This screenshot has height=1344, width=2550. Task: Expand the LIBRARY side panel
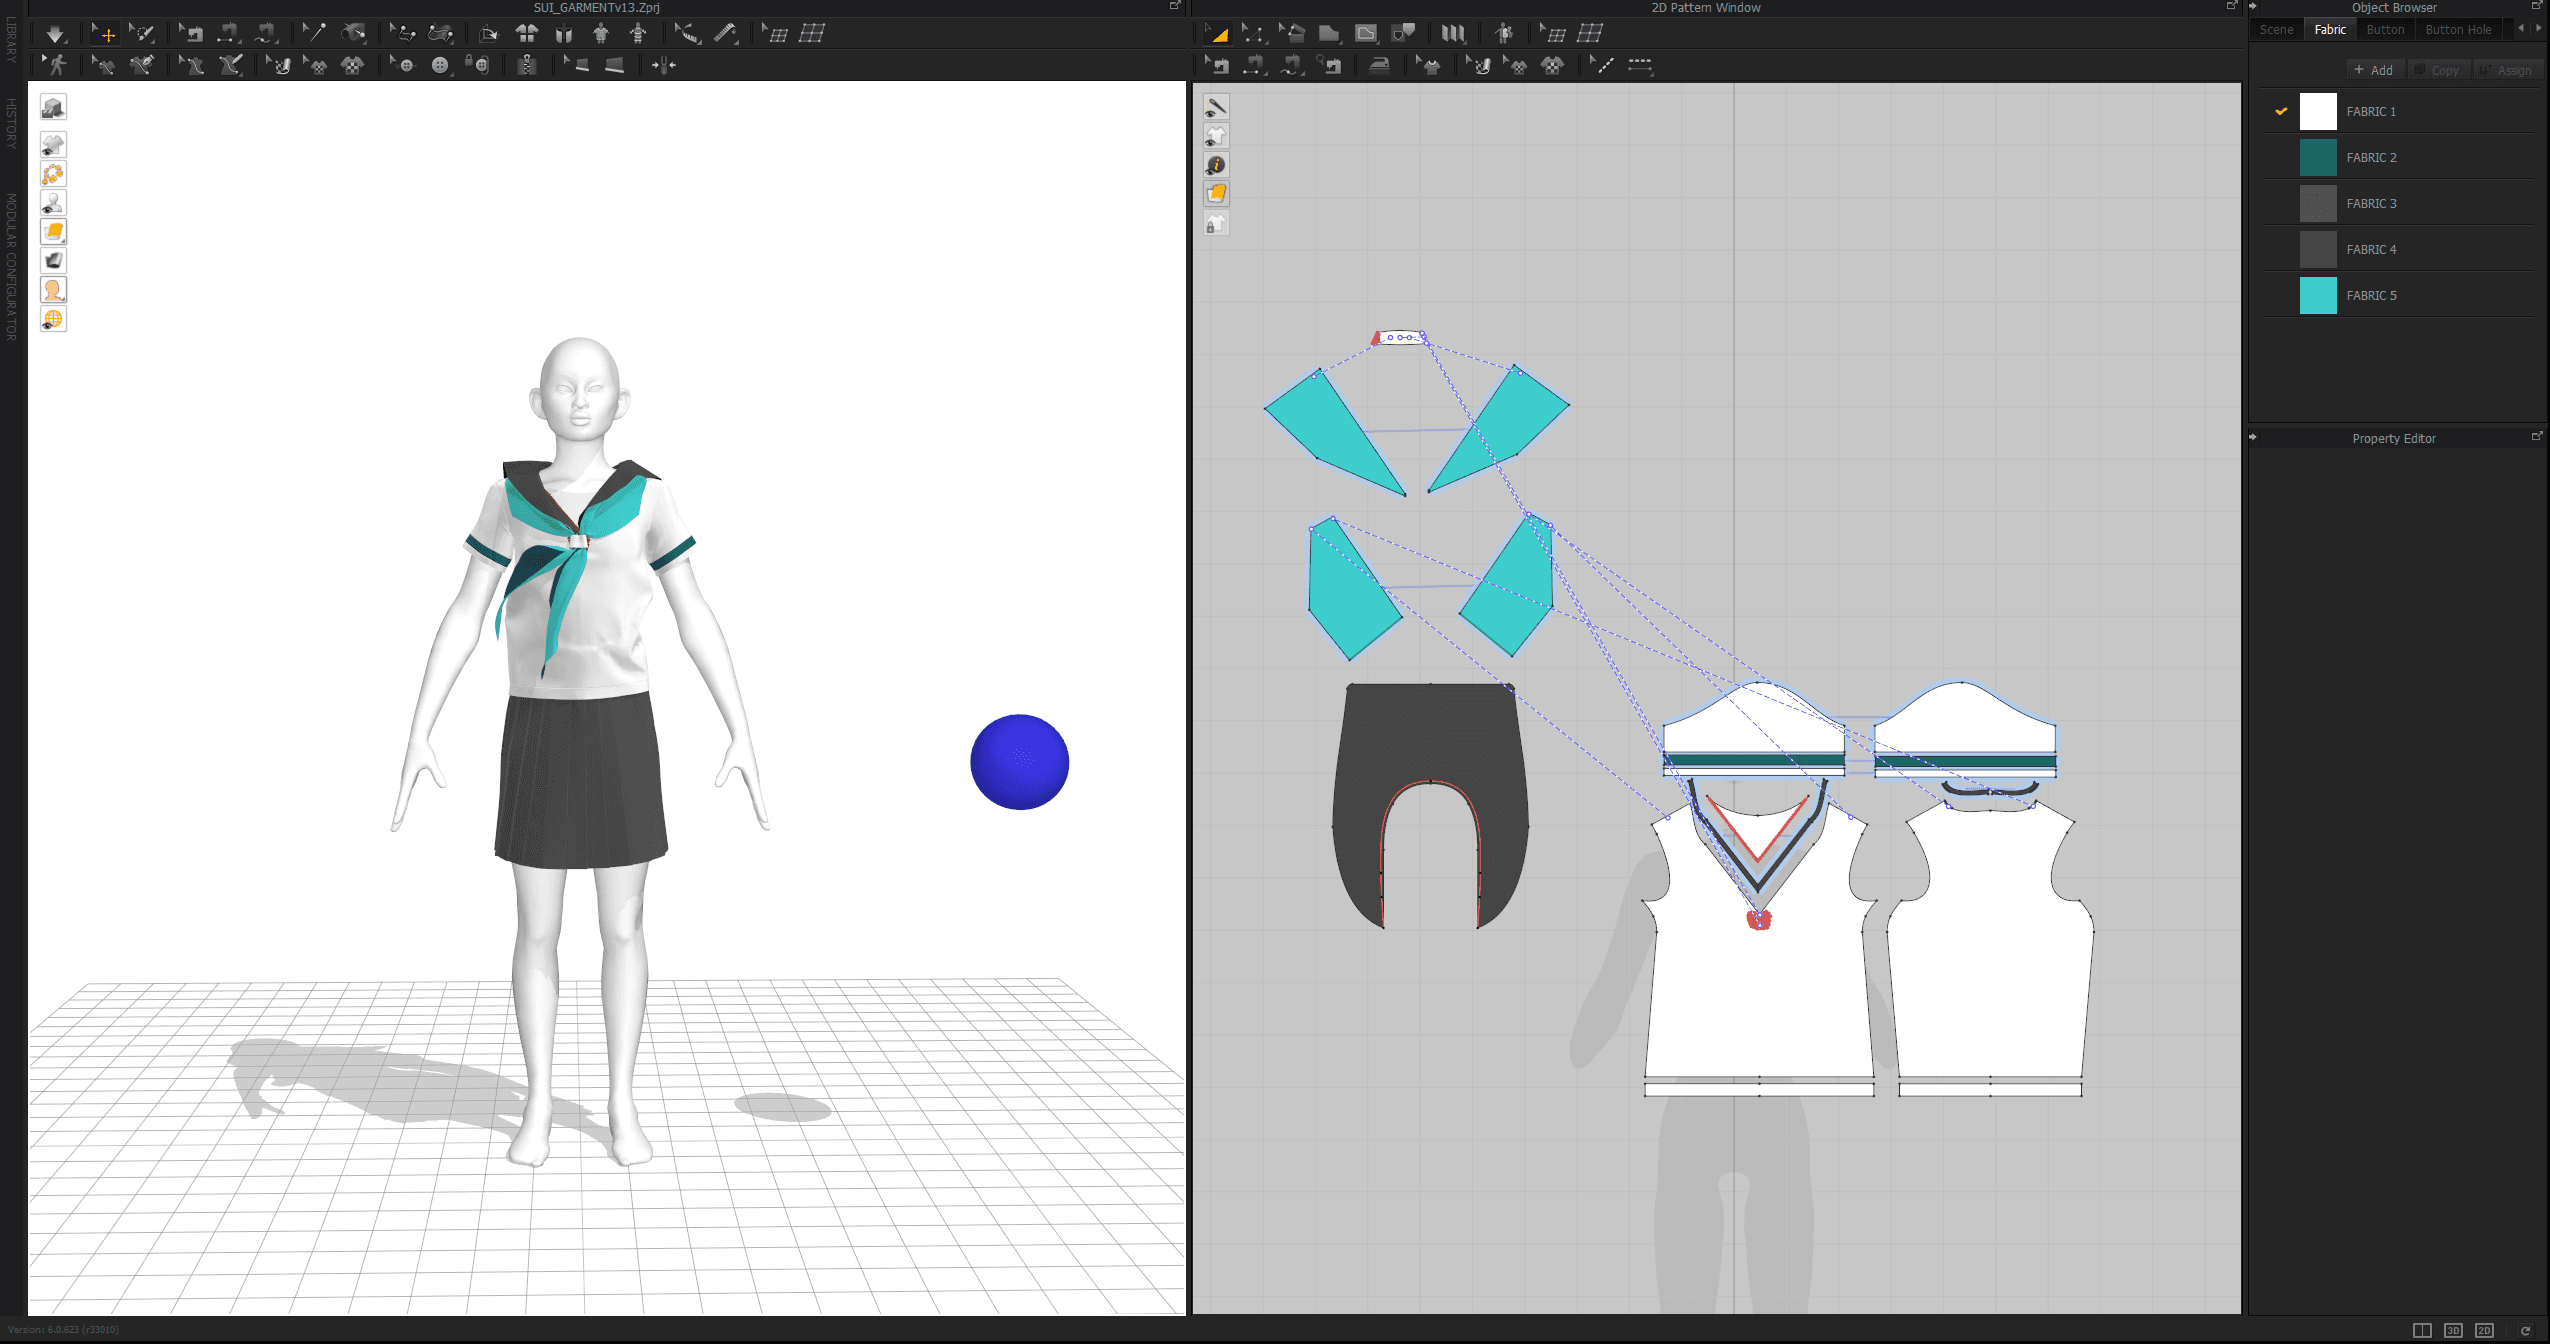pyautogui.click(x=11, y=40)
